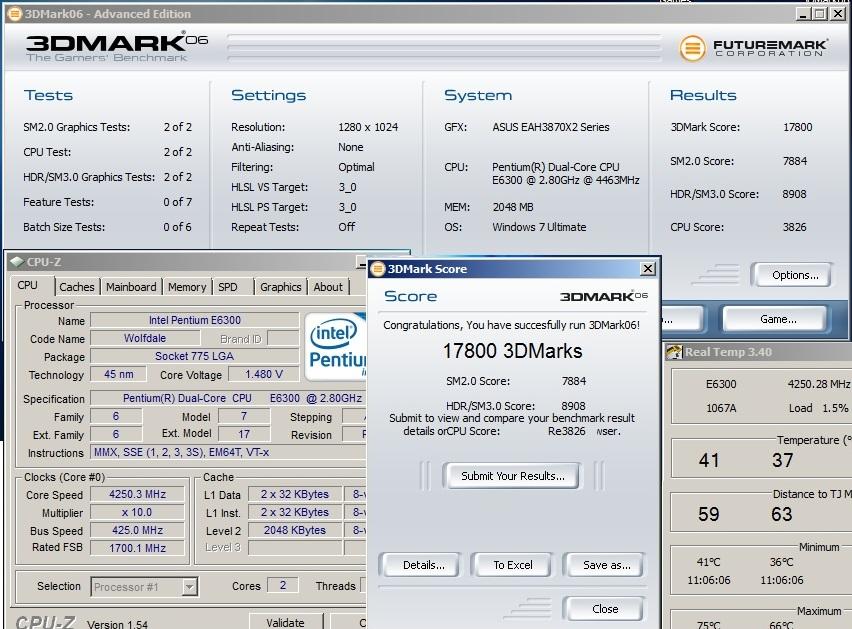
Task: Click the Name field Intel Pentium E6300
Action: click(195, 320)
